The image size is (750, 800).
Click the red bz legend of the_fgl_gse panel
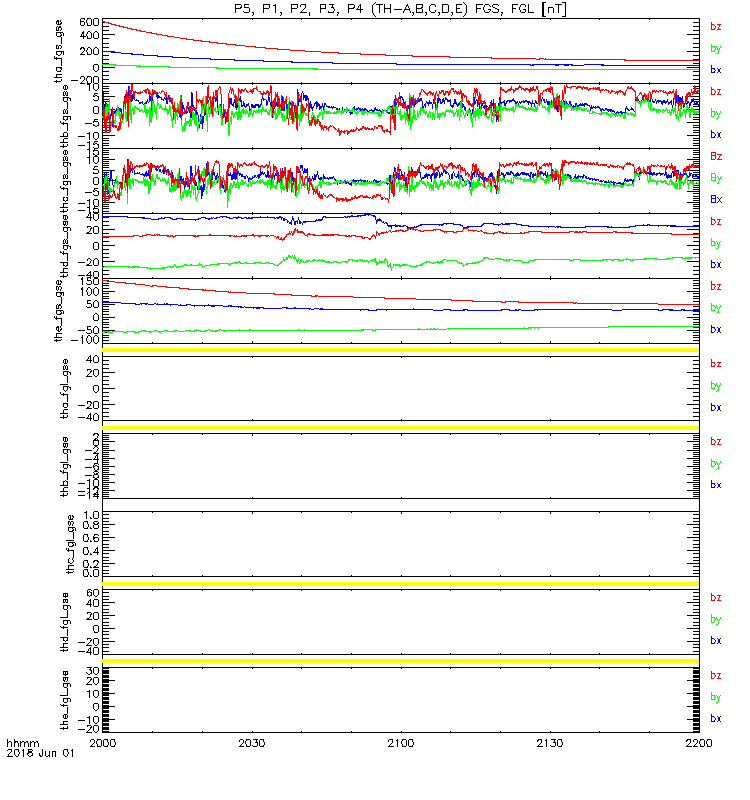pyautogui.click(x=716, y=676)
